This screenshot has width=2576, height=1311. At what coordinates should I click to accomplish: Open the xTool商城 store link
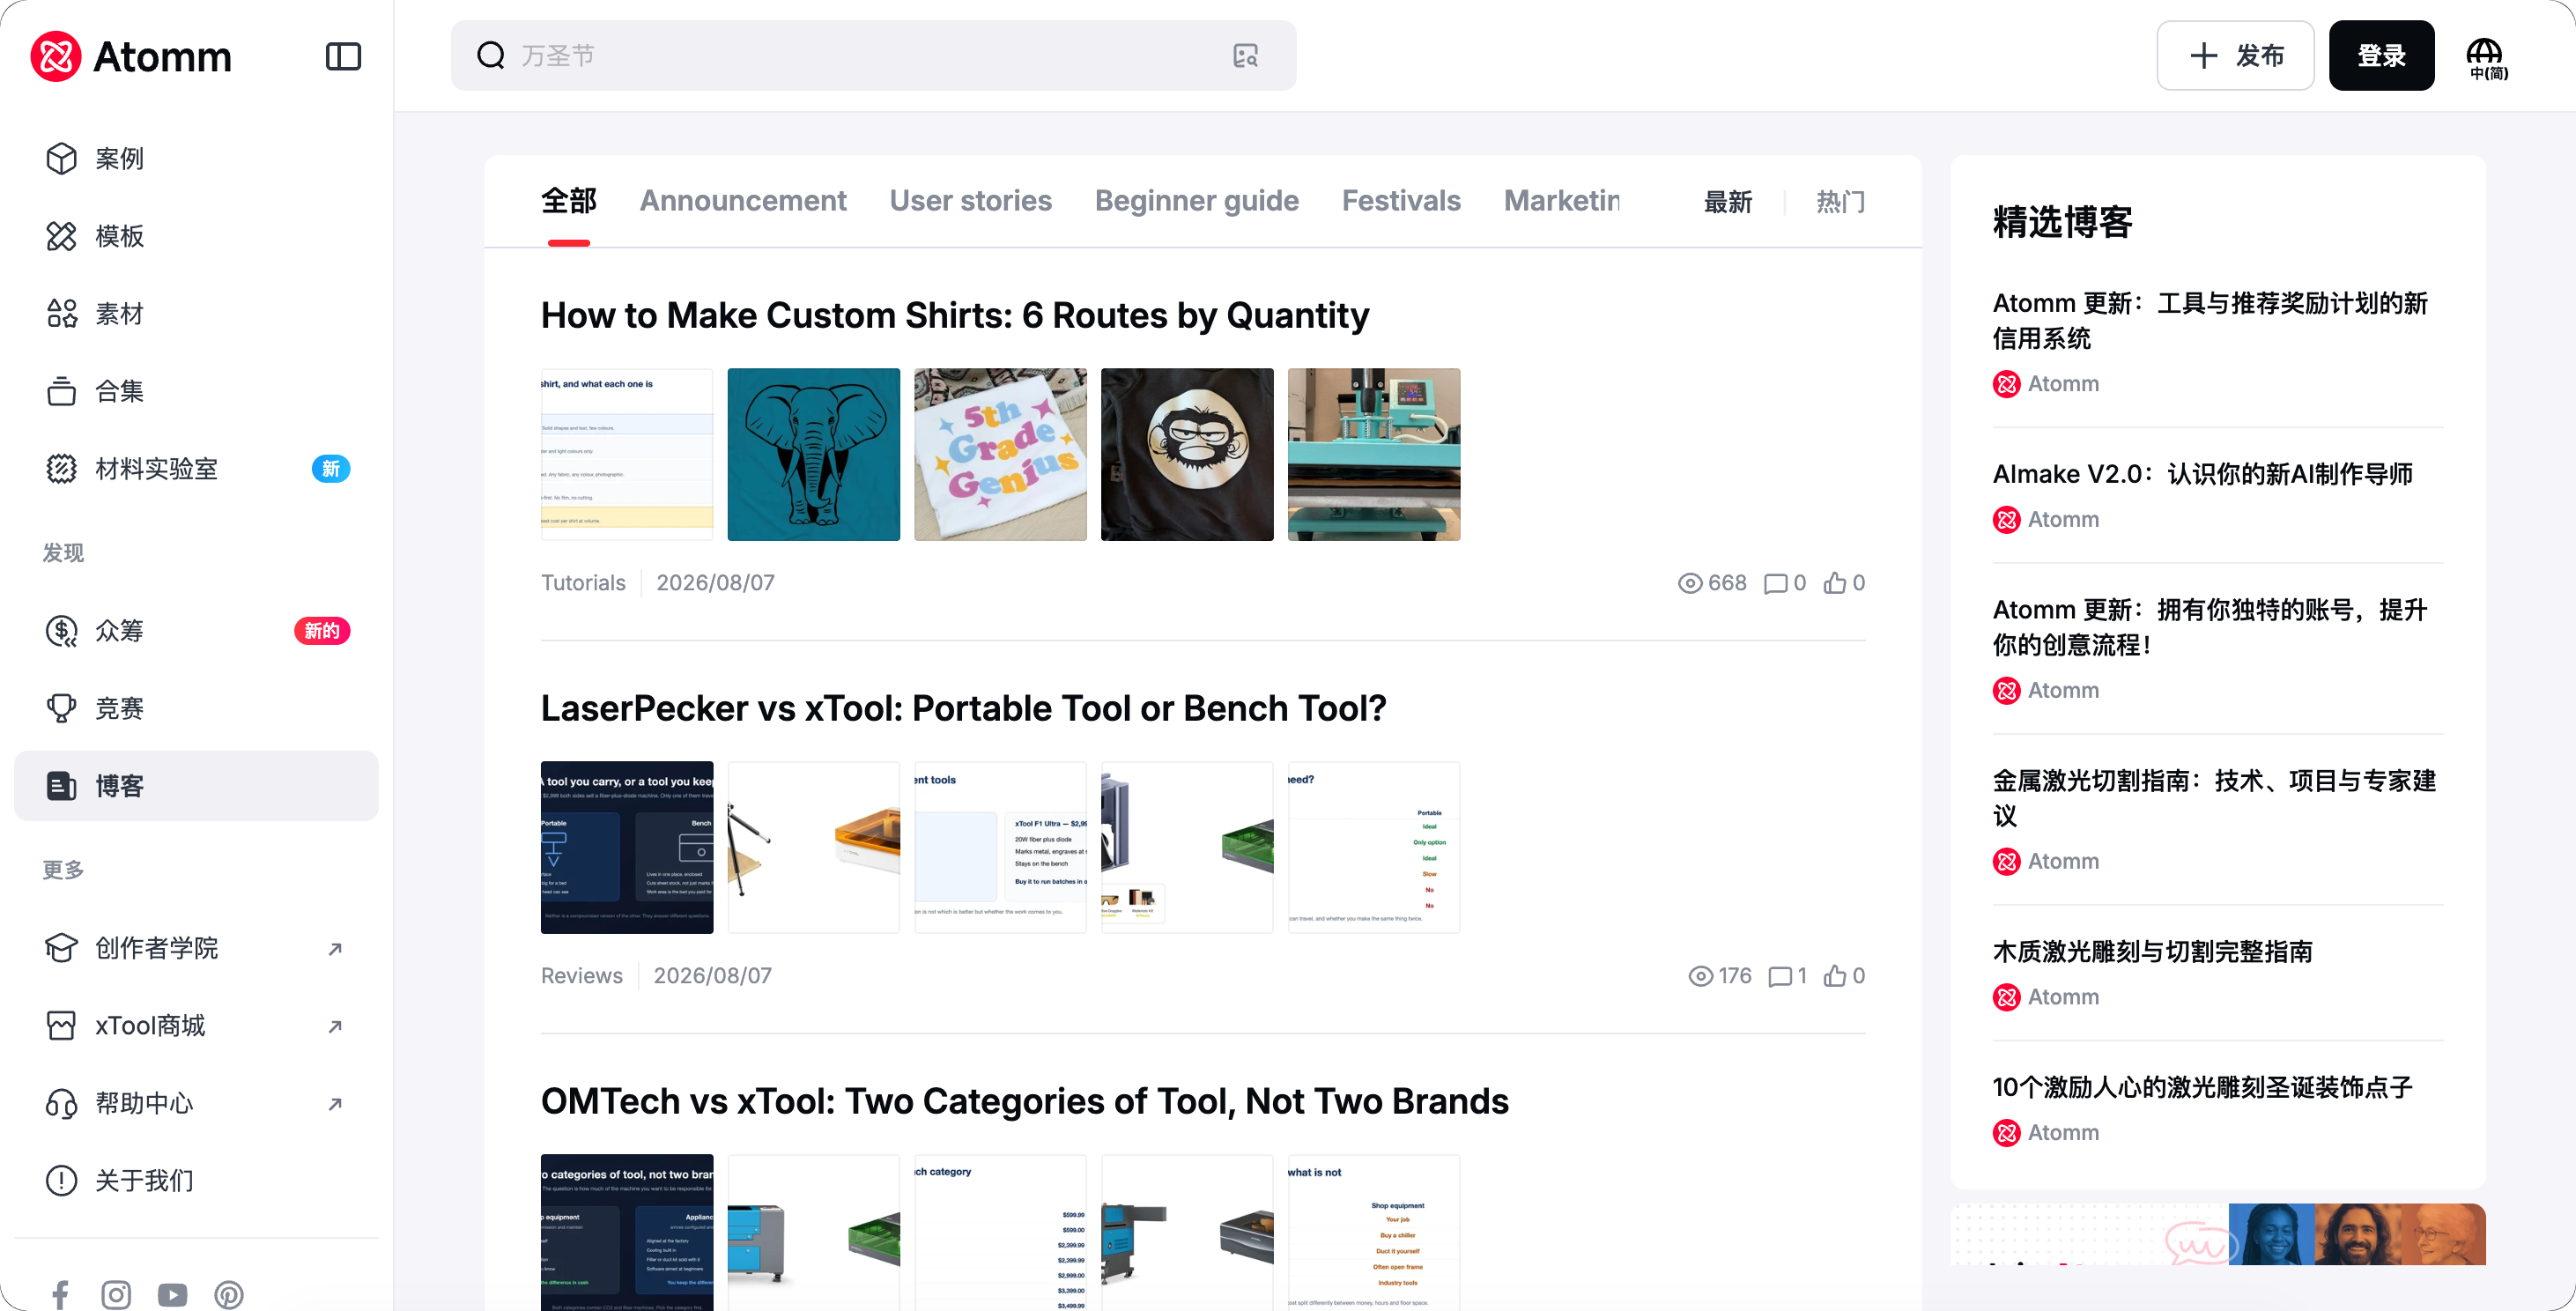click(x=196, y=1025)
